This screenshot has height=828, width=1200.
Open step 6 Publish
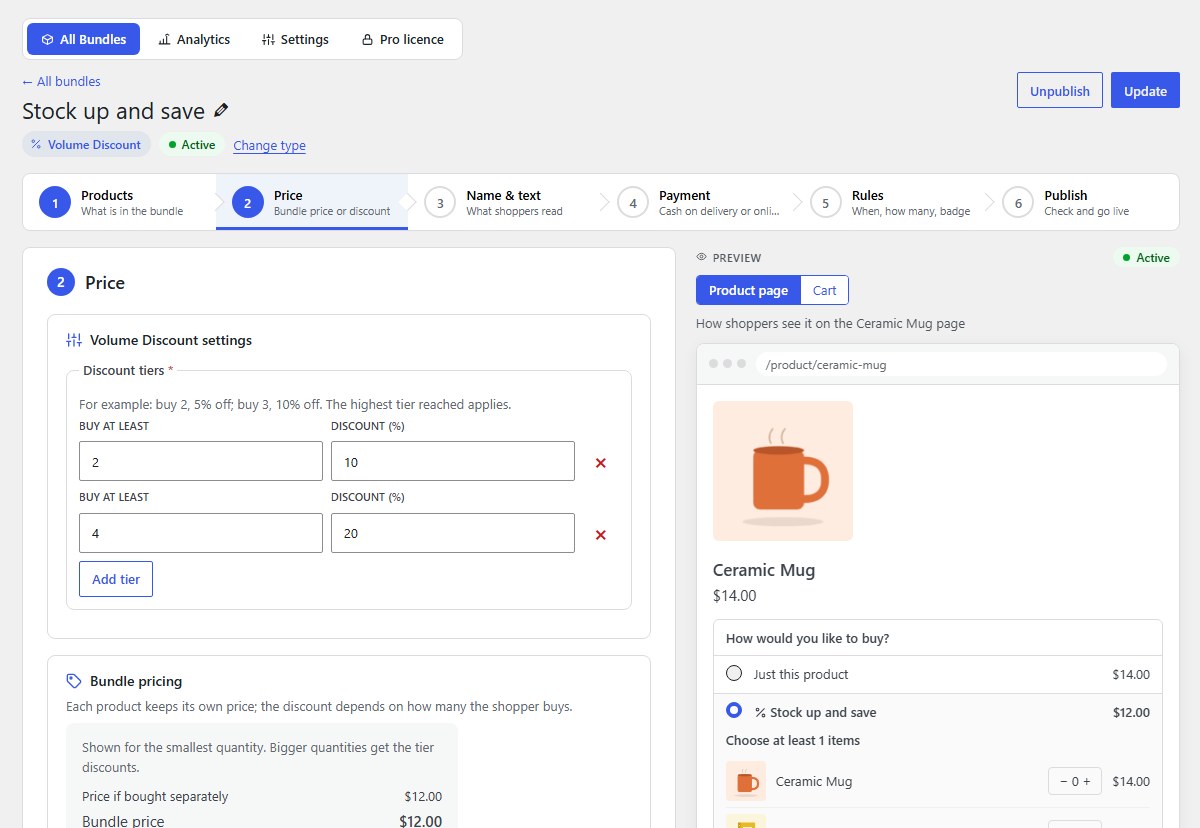1083,202
